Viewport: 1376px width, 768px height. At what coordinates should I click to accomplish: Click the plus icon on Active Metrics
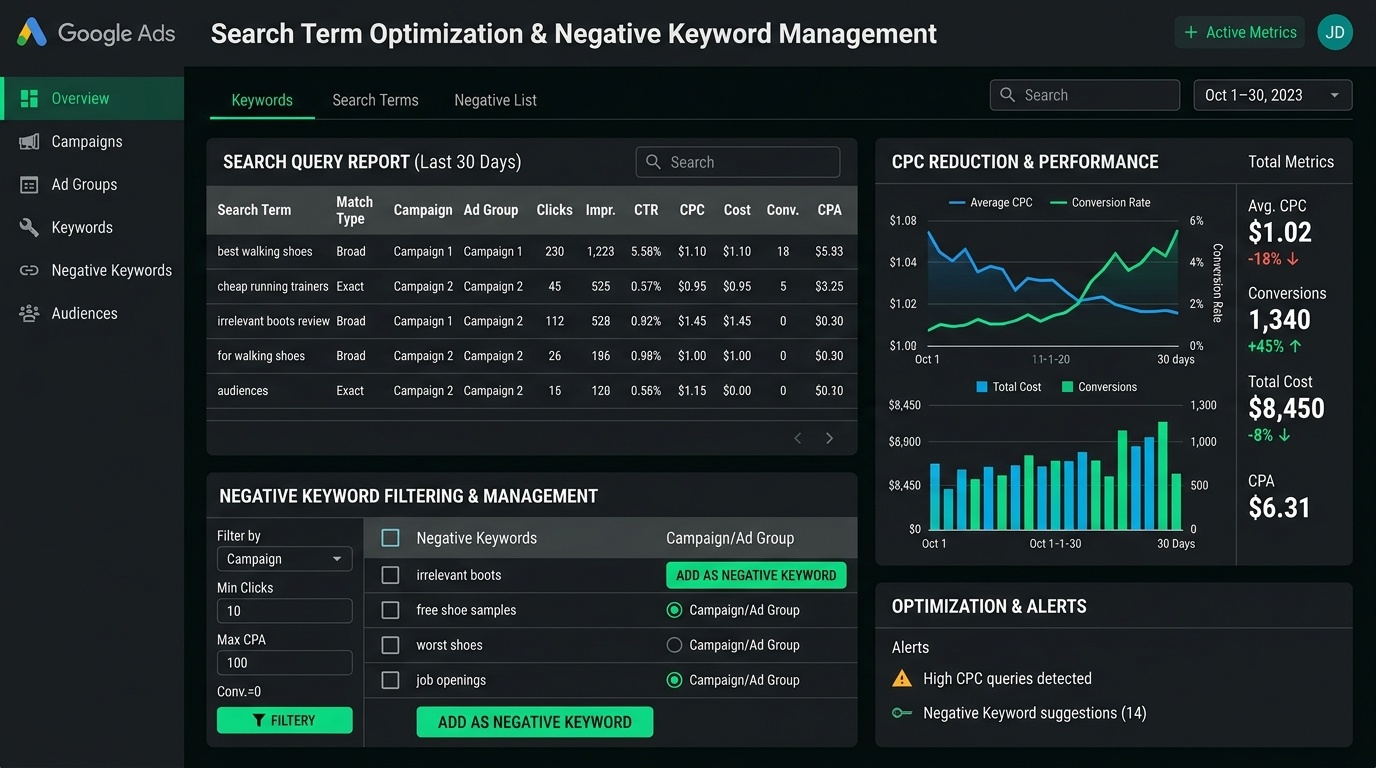click(x=1191, y=32)
